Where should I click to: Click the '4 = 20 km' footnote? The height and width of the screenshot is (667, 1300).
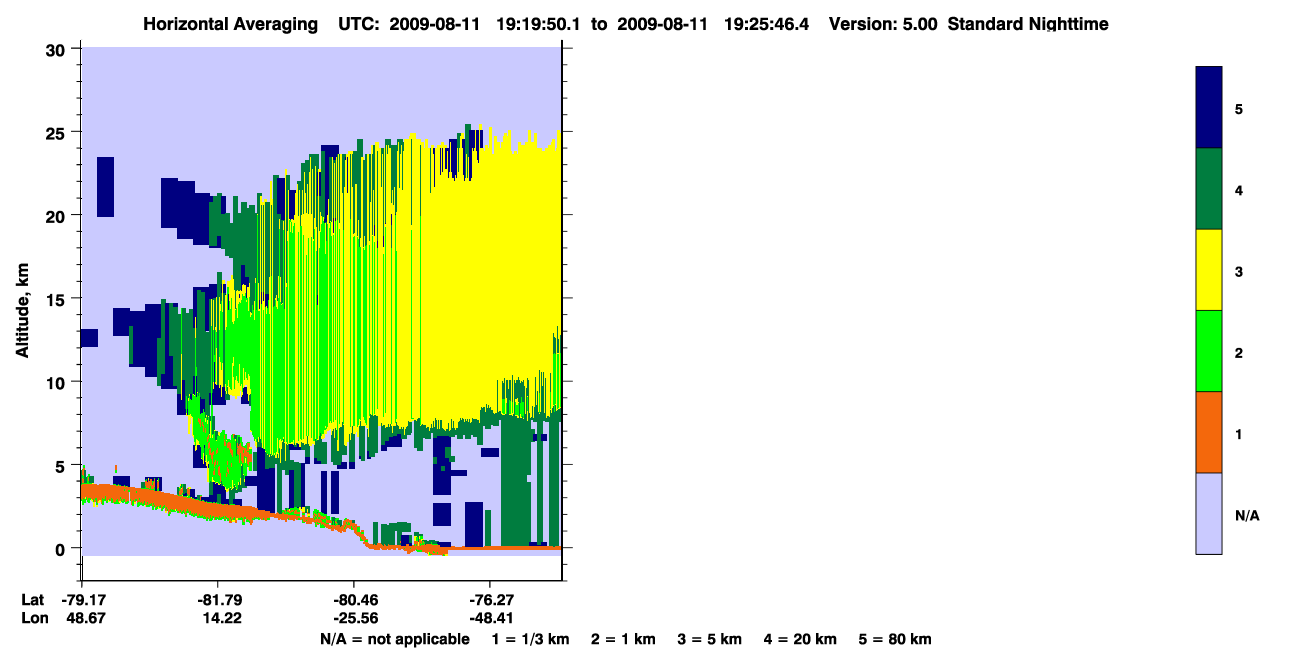[801, 639]
